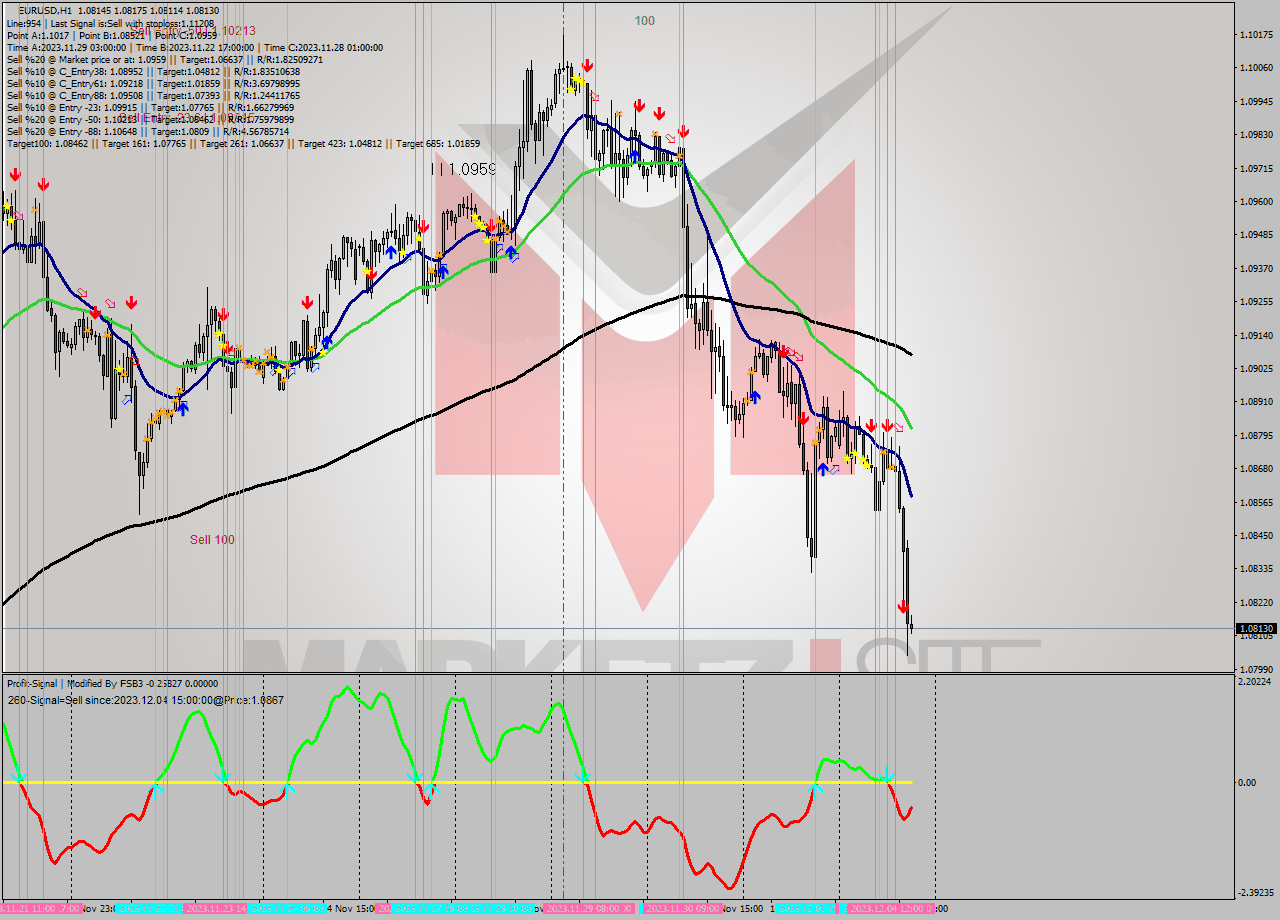Click the cyan arrow on the far-left yellow zero line
The width and height of the screenshot is (1280, 920).
[16, 778]
